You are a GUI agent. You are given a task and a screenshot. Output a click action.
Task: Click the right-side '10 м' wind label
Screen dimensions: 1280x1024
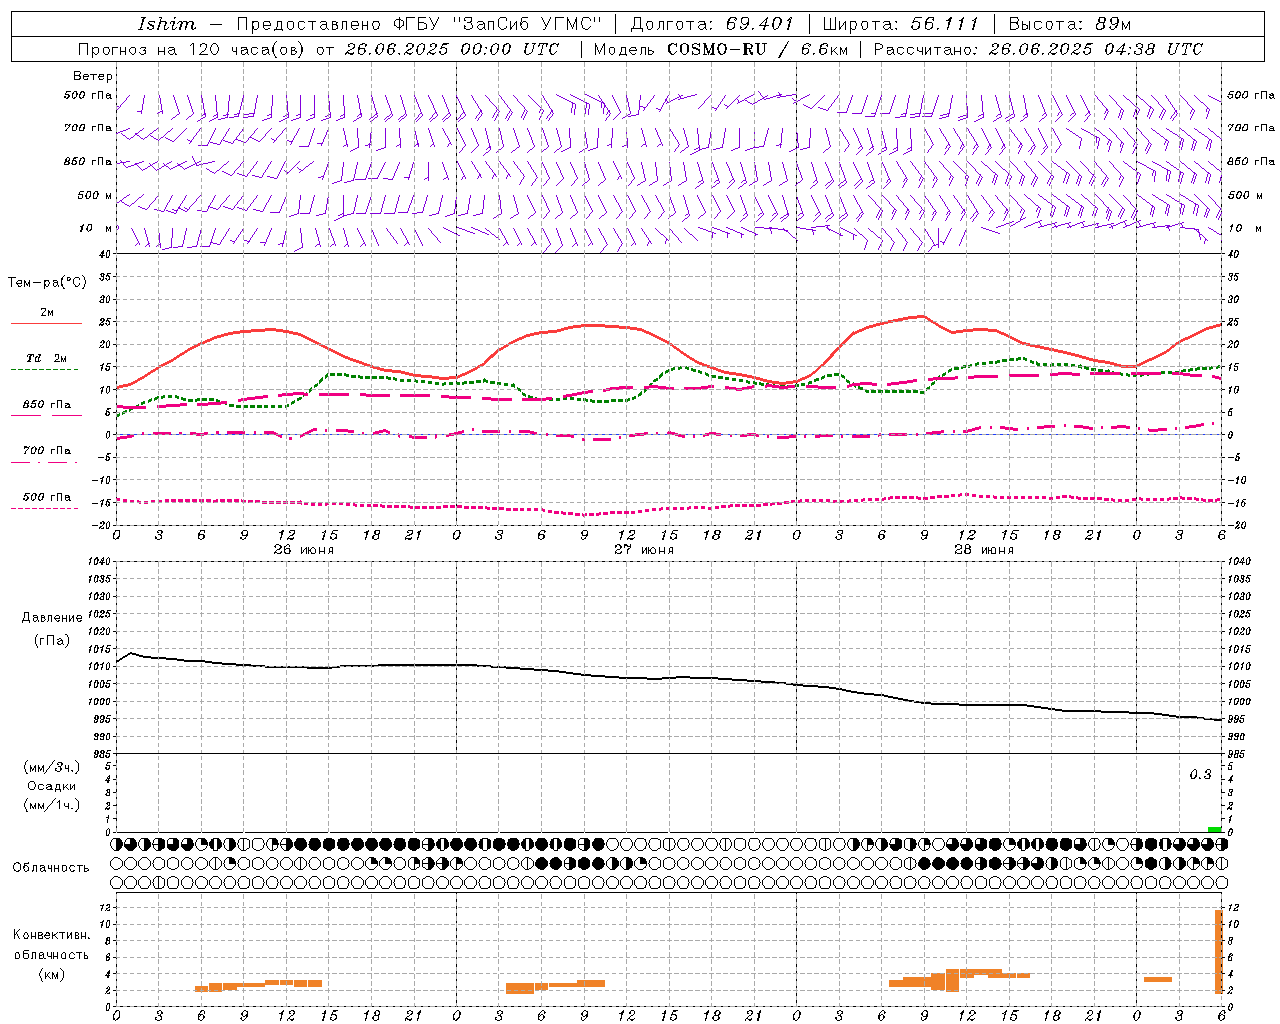coord(1244,228)
